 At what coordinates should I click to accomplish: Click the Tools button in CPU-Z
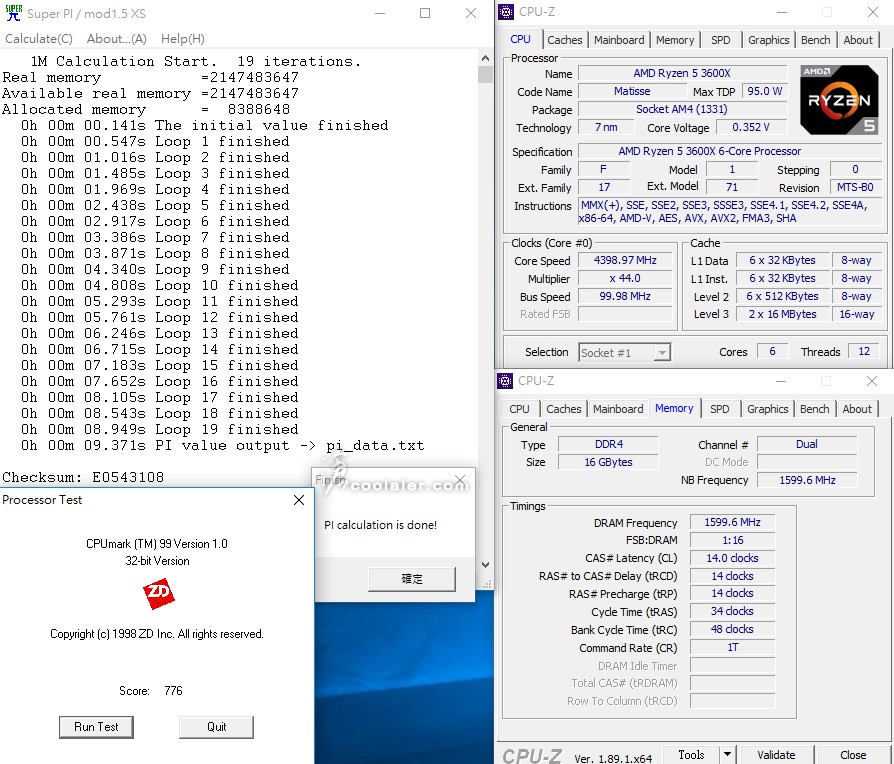tap(691, 754)
